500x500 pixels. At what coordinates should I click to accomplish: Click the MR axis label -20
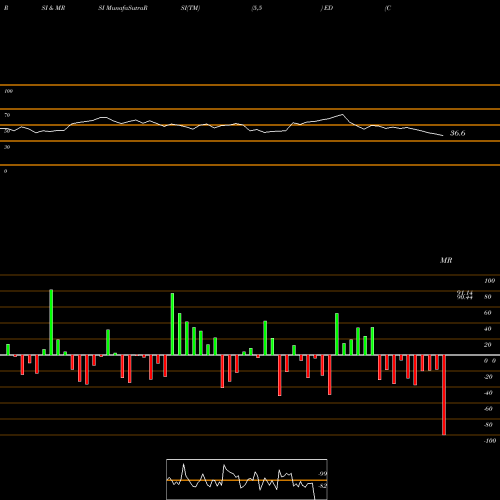pos(488,377)
